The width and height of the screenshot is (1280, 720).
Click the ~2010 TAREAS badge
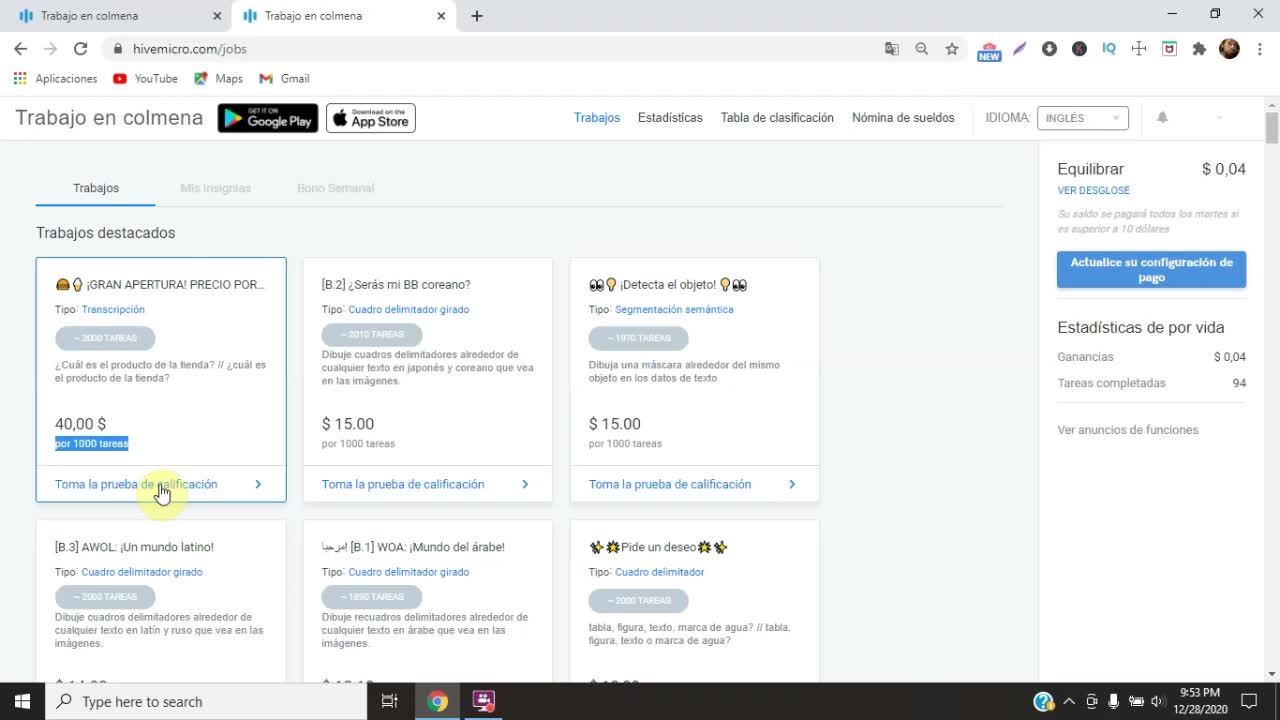tap(372, 334)
